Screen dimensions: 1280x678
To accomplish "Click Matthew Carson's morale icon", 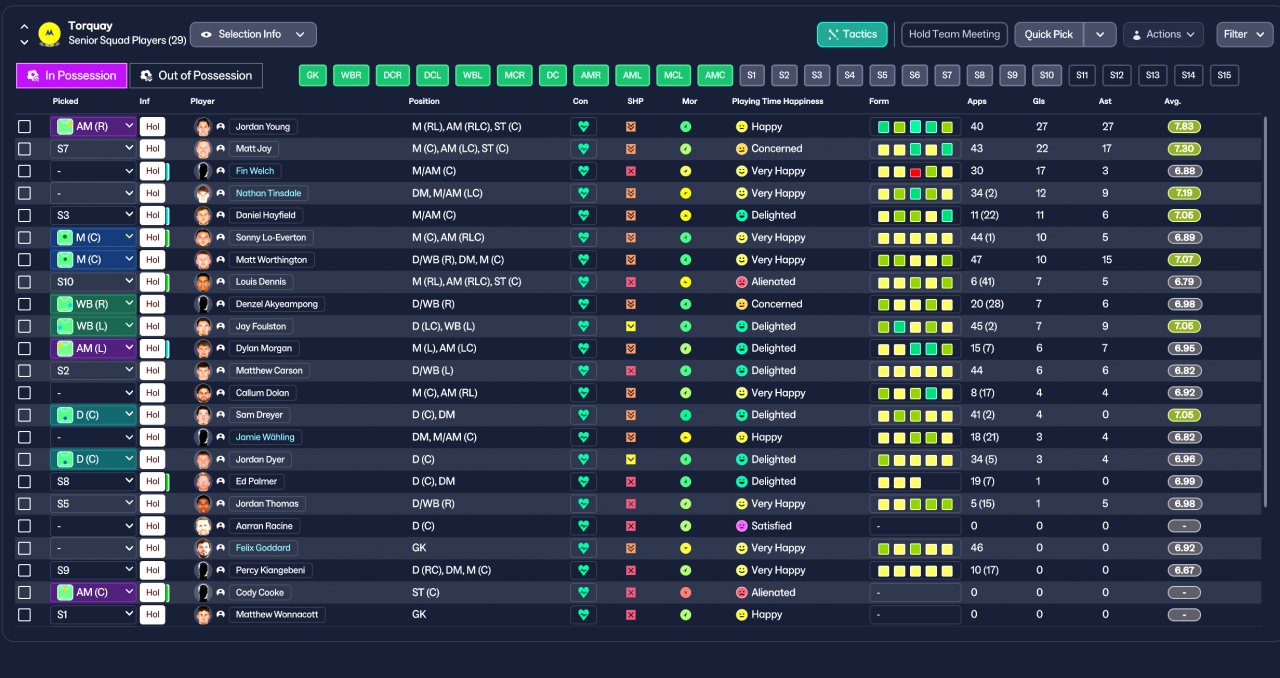I will (x=685, y=371).
